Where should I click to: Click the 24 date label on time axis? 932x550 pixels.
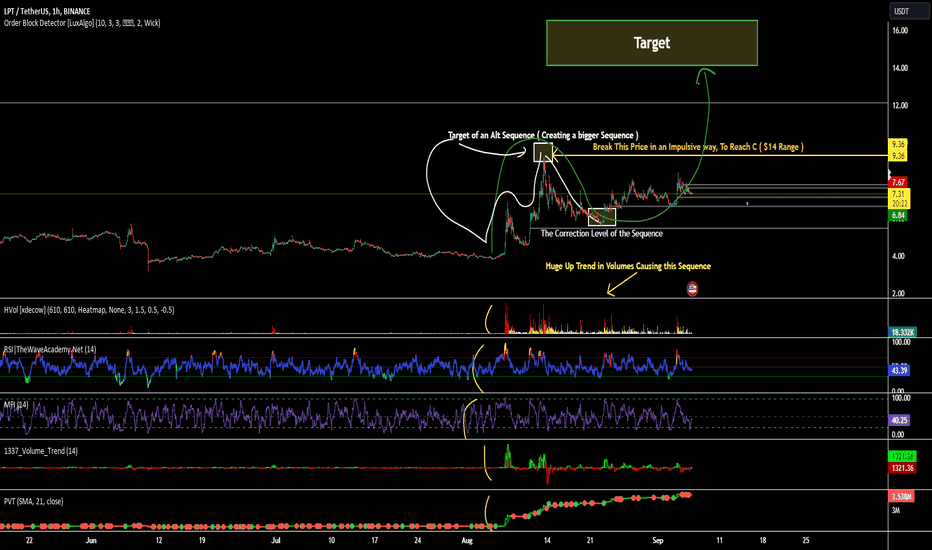coord(418,540)
